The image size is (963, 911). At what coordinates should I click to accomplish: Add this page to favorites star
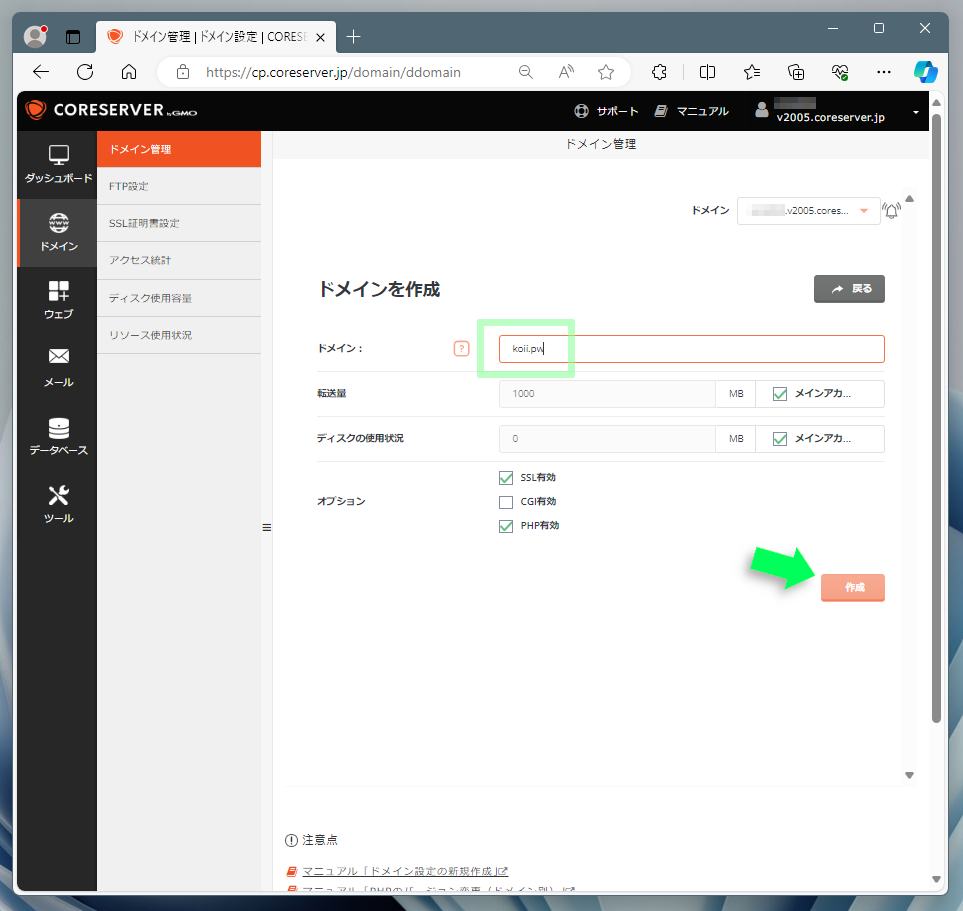click(606, 72)
